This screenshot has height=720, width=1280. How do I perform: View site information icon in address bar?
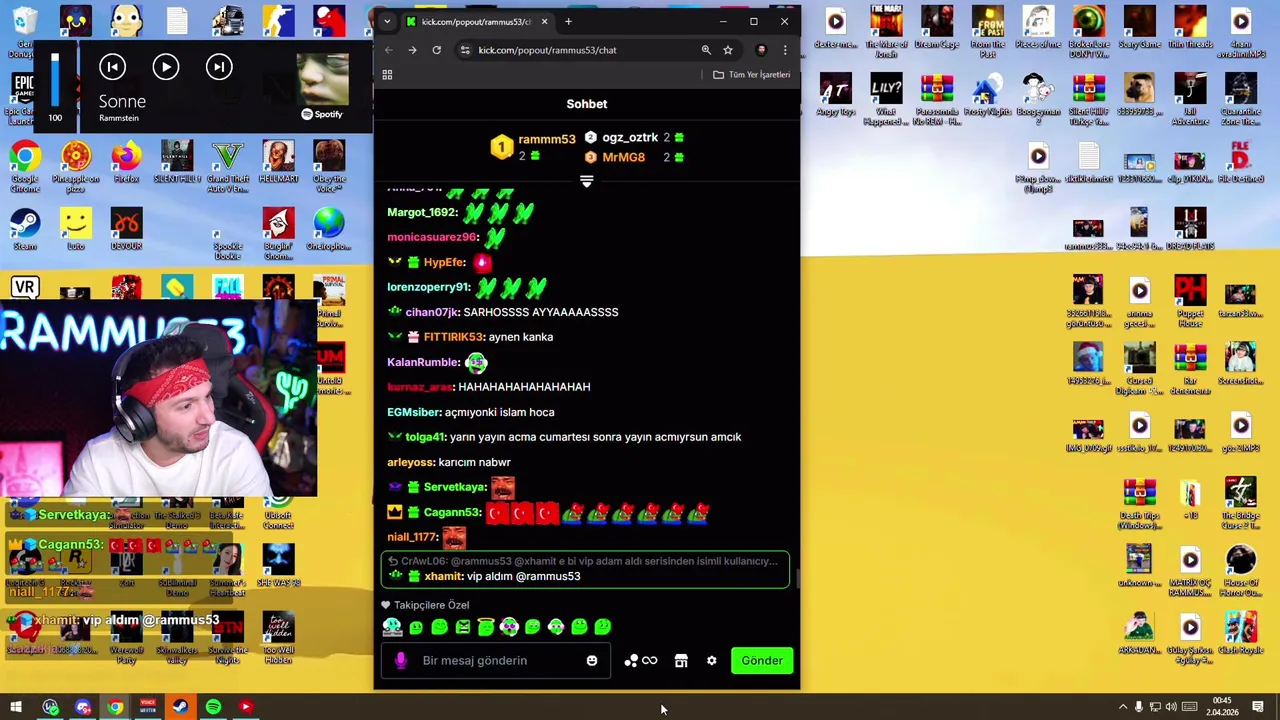pos(465,50)
